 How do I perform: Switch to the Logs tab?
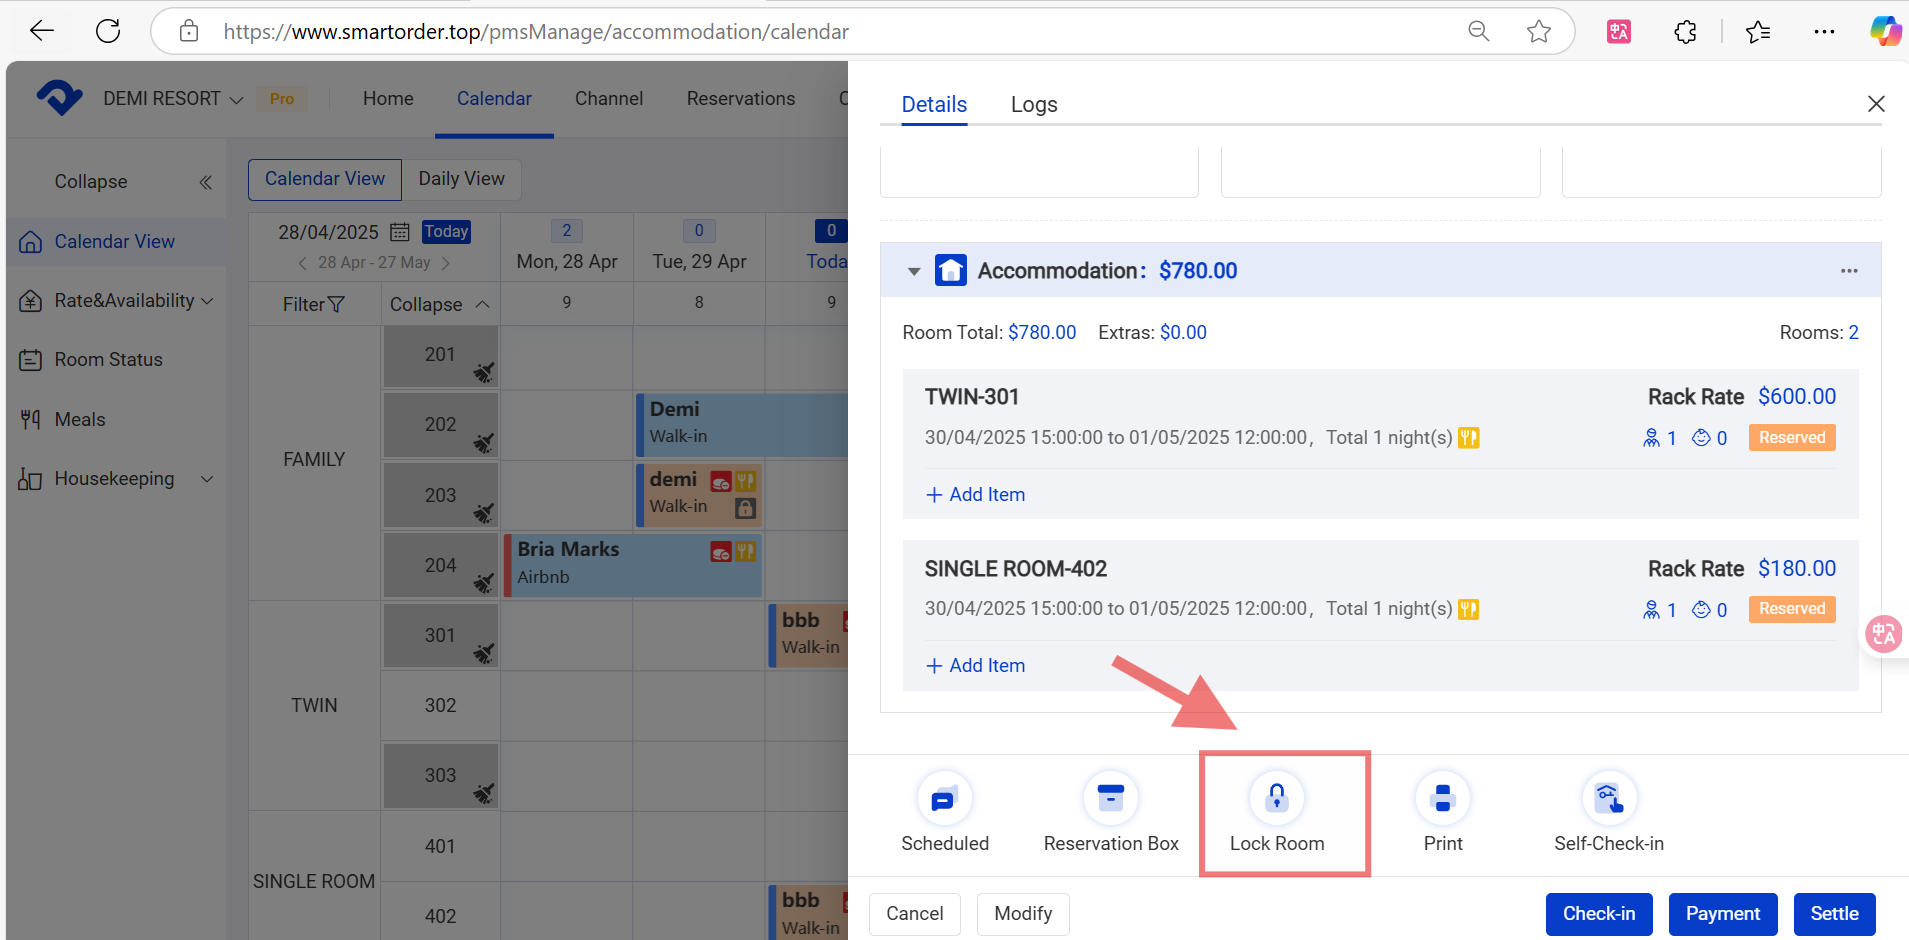pos(1033,104)
